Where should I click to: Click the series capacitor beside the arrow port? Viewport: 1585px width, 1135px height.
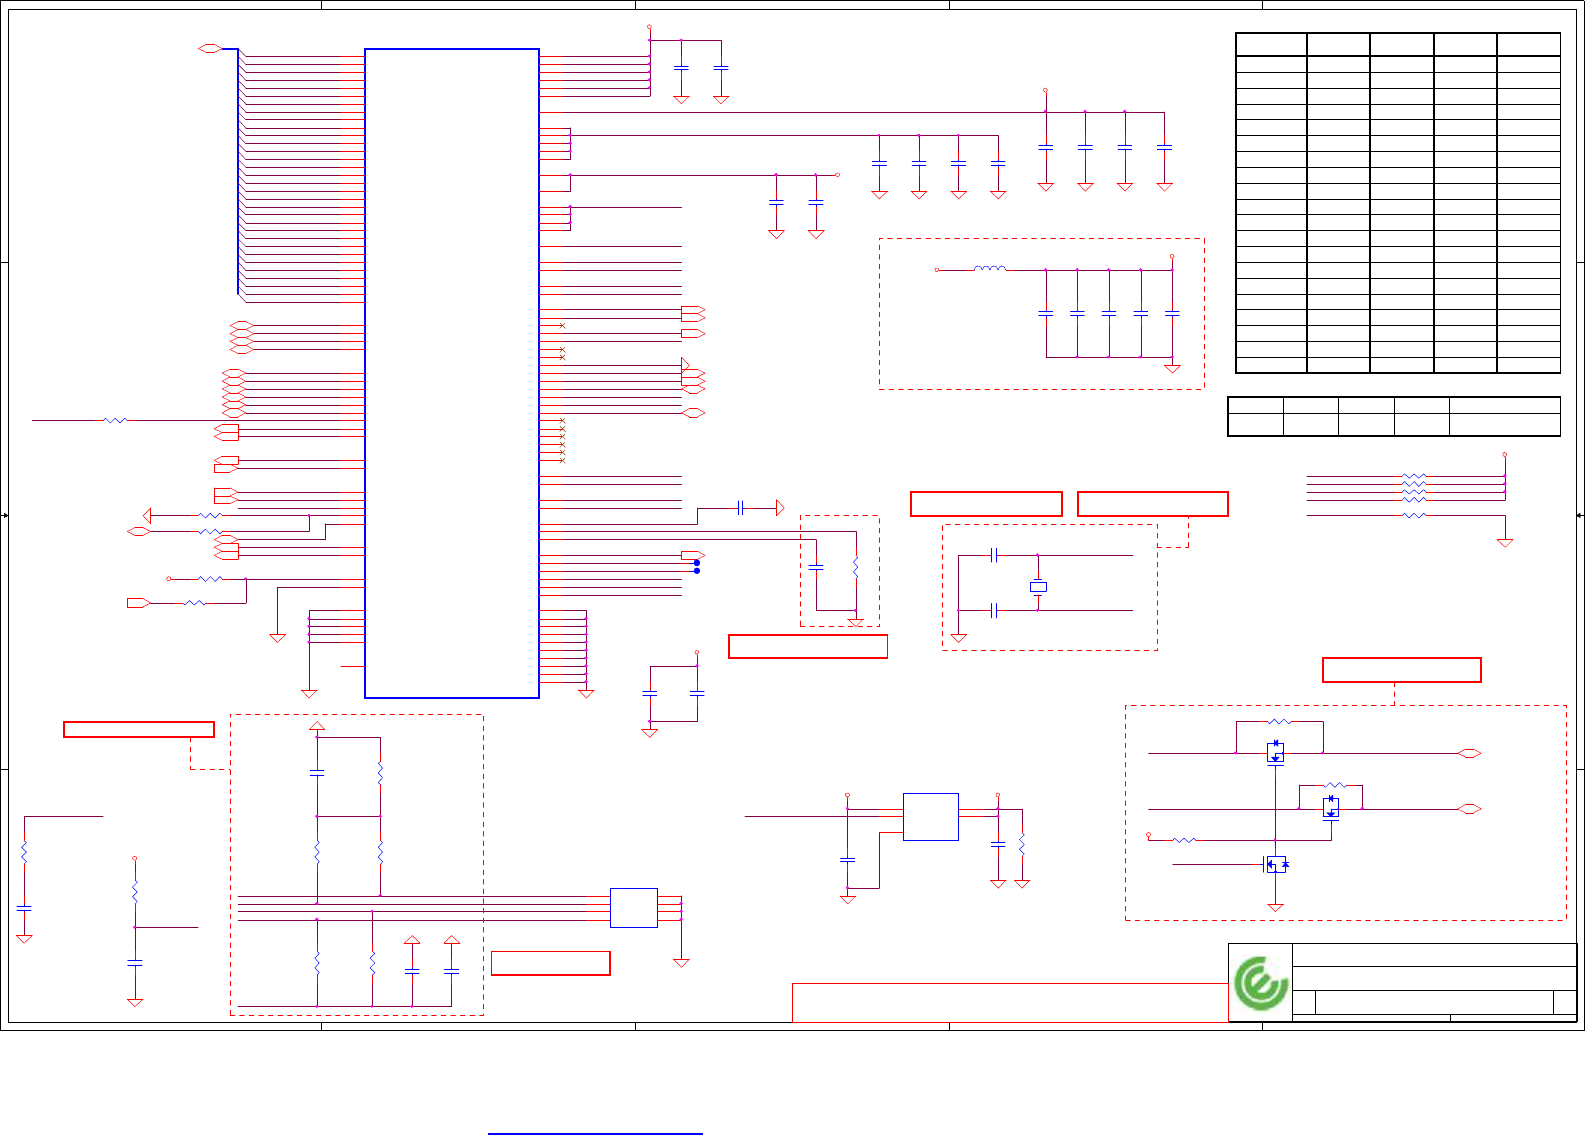(740, 508)
